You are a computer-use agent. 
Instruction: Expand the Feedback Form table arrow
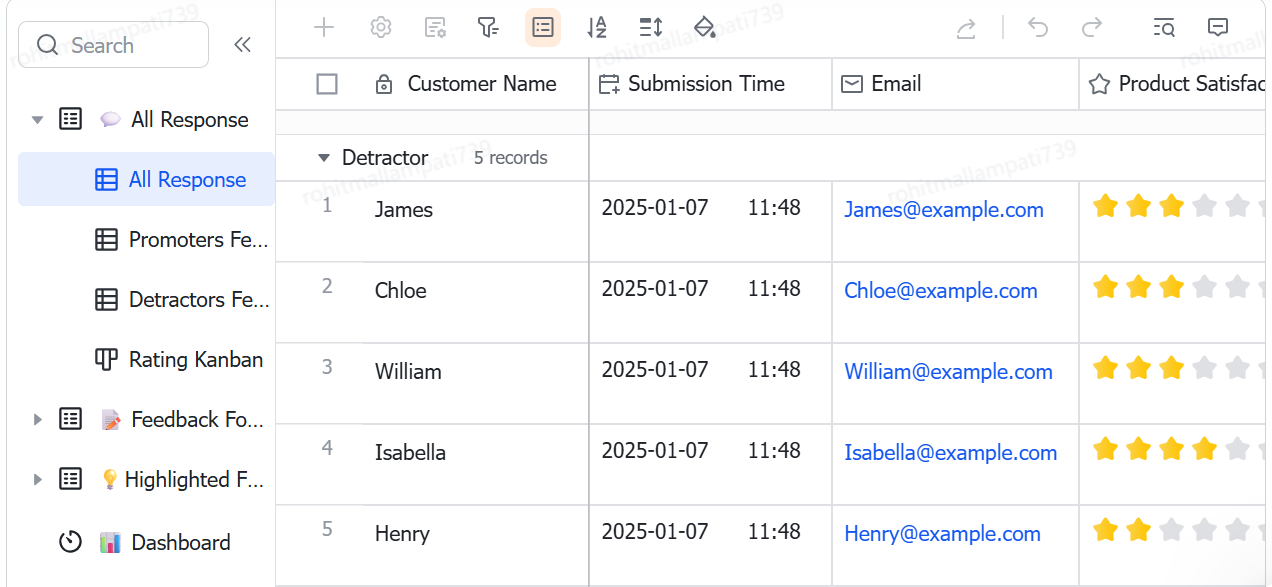(x=38, y=420)
